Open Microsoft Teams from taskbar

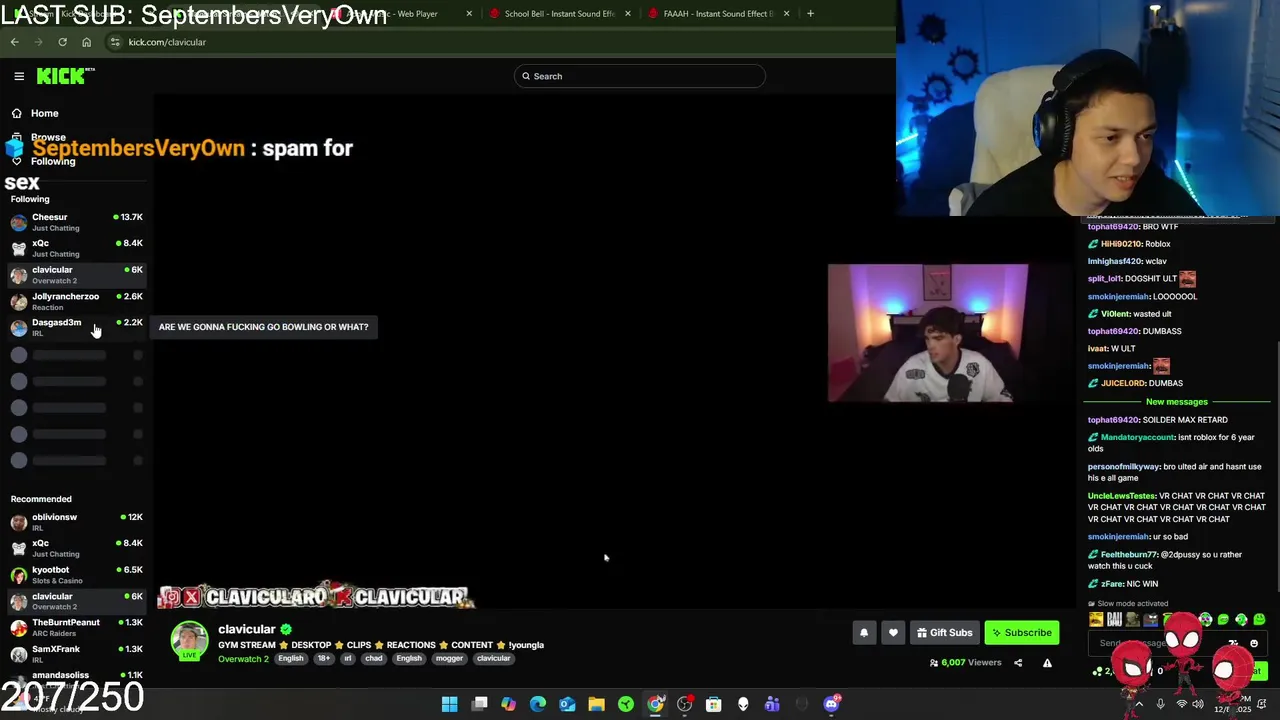[x=772, y=704]
